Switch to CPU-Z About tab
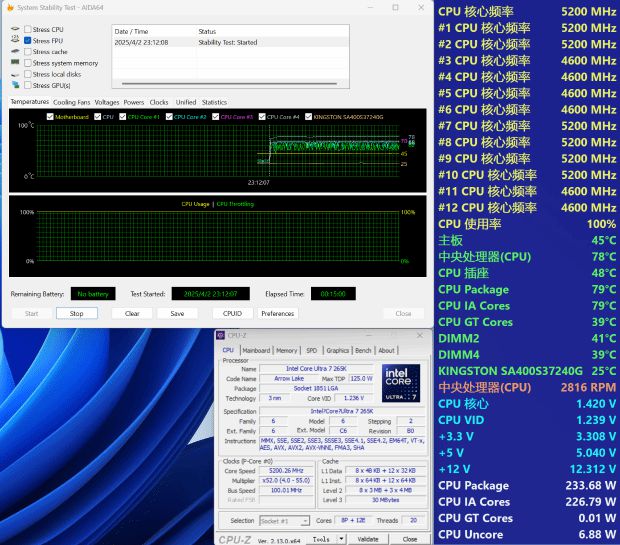Image resolution: width=620 pixels, height=545 pixels. point(386,350)
